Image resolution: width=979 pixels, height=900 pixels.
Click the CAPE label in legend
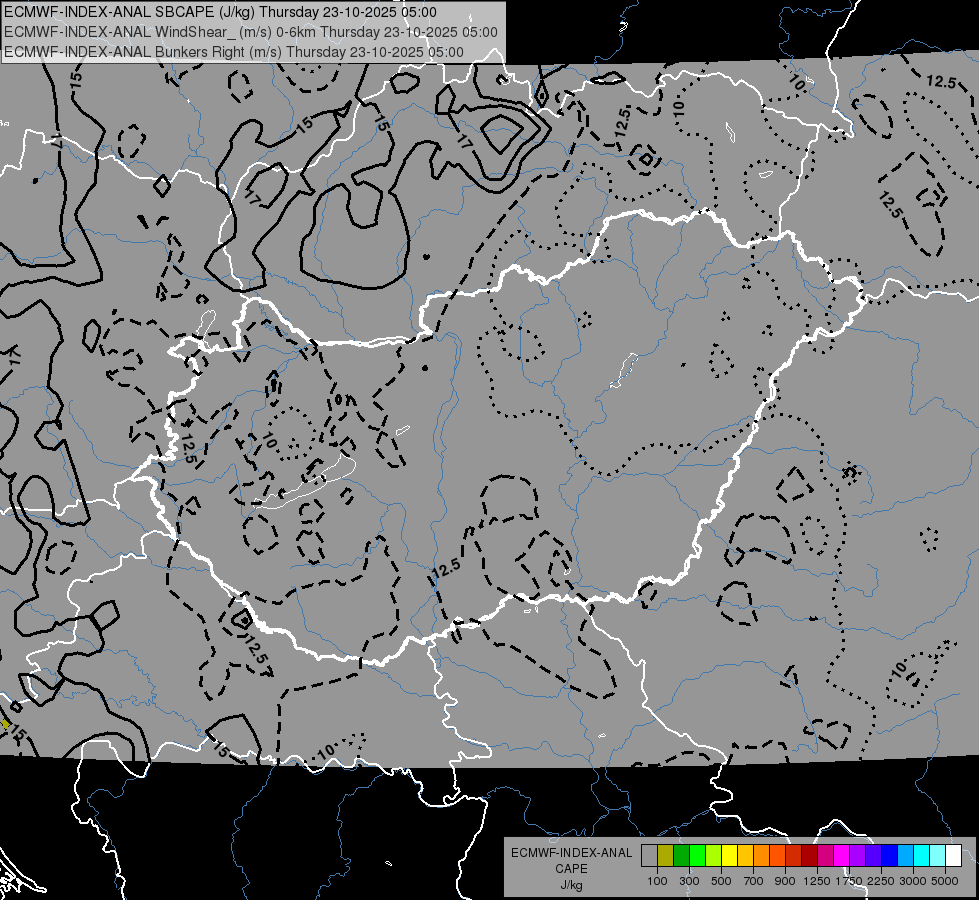[571, 869]
